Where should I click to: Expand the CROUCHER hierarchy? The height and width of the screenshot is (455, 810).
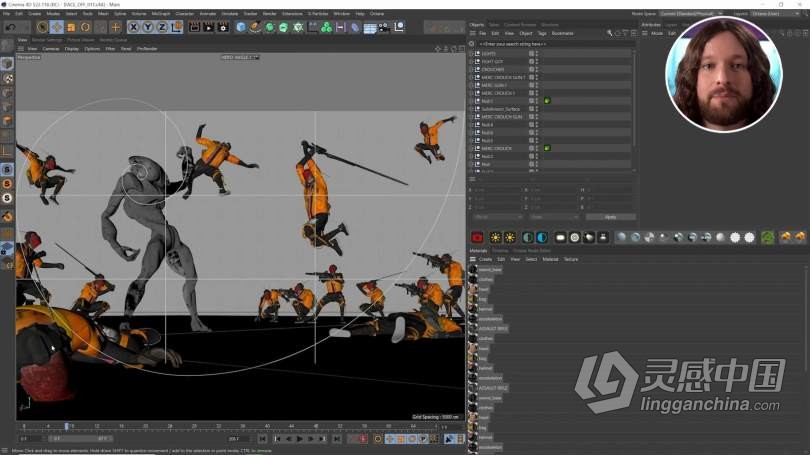[471, 69]
